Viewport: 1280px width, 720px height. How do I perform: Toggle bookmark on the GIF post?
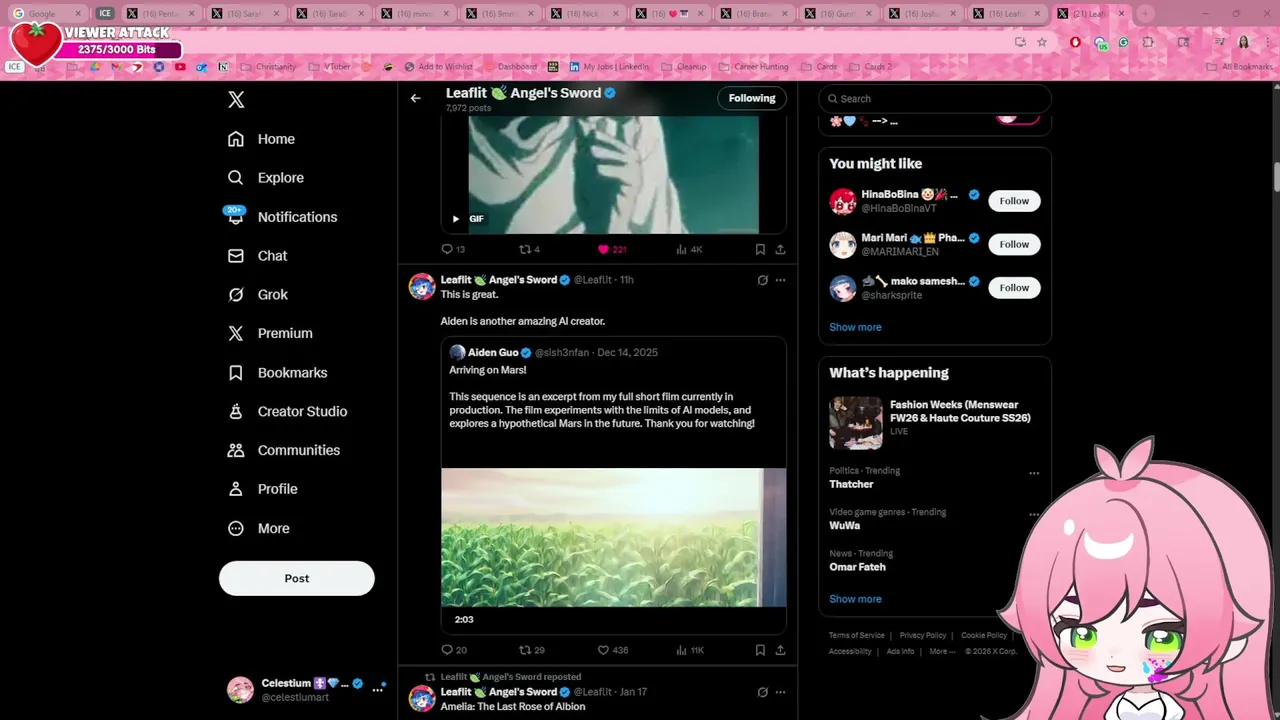760,249
